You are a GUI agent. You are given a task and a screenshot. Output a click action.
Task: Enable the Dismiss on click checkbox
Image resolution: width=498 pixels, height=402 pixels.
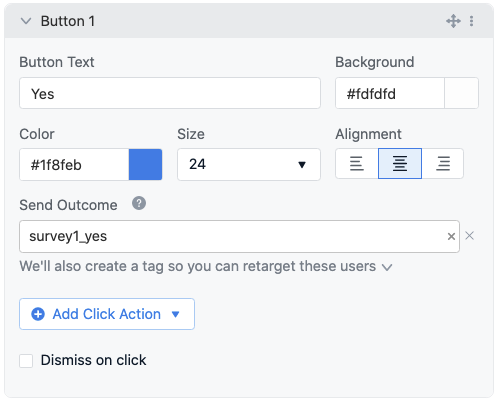26,361
